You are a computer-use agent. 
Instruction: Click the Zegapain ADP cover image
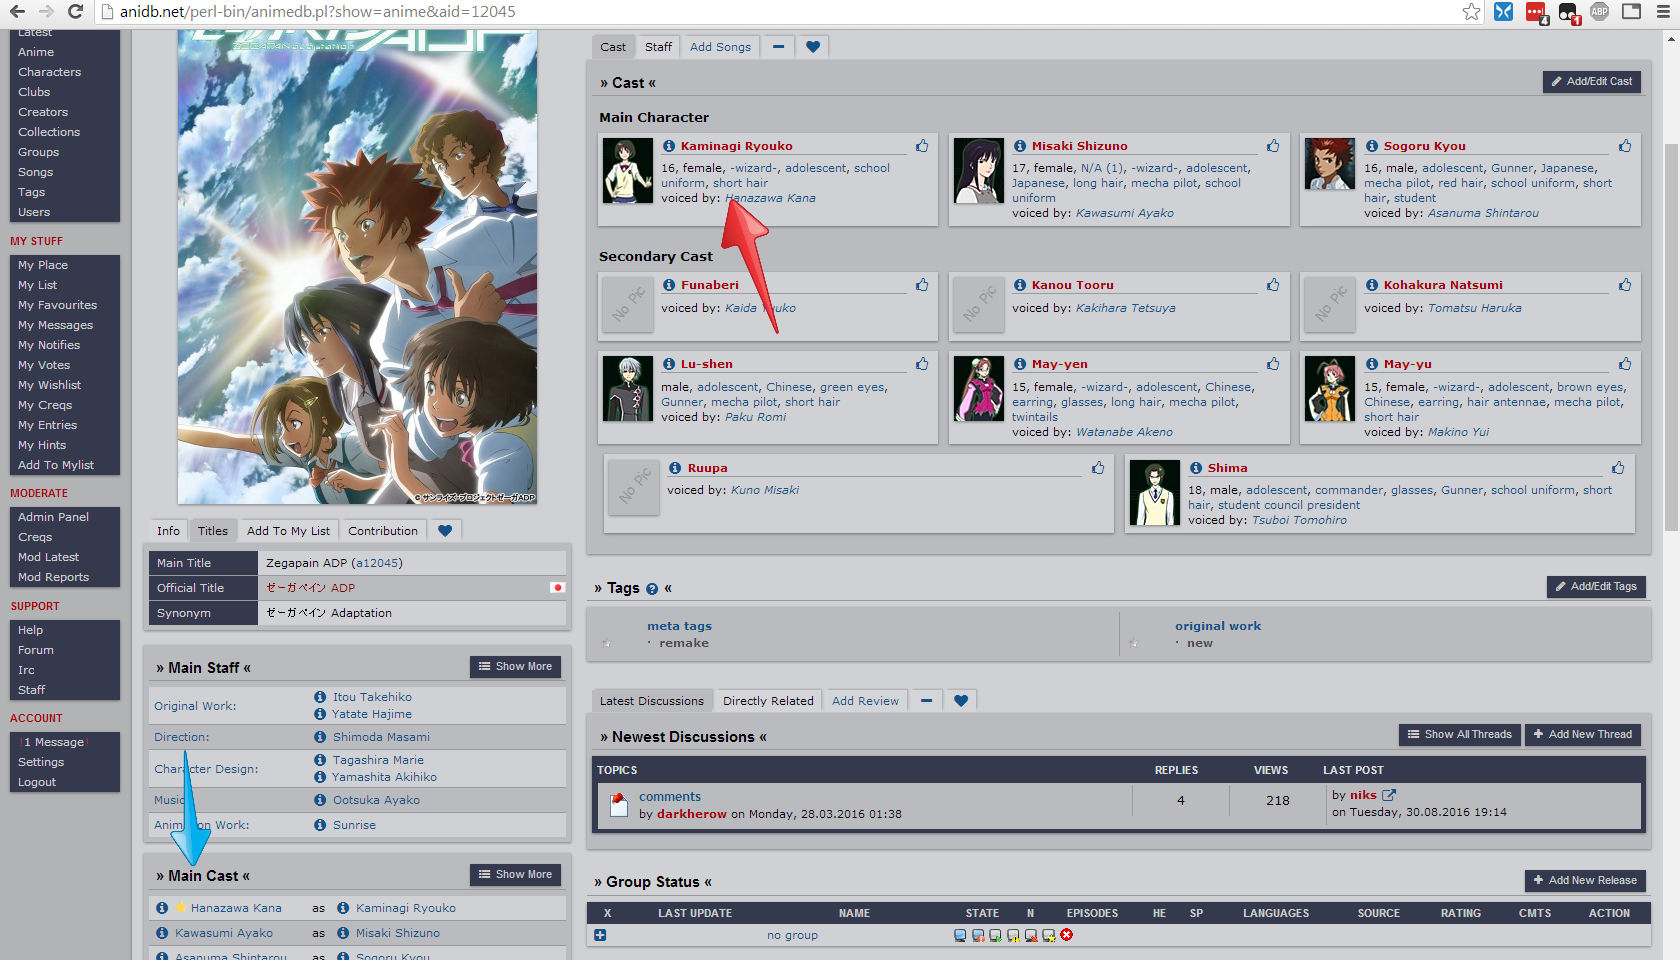357,267
